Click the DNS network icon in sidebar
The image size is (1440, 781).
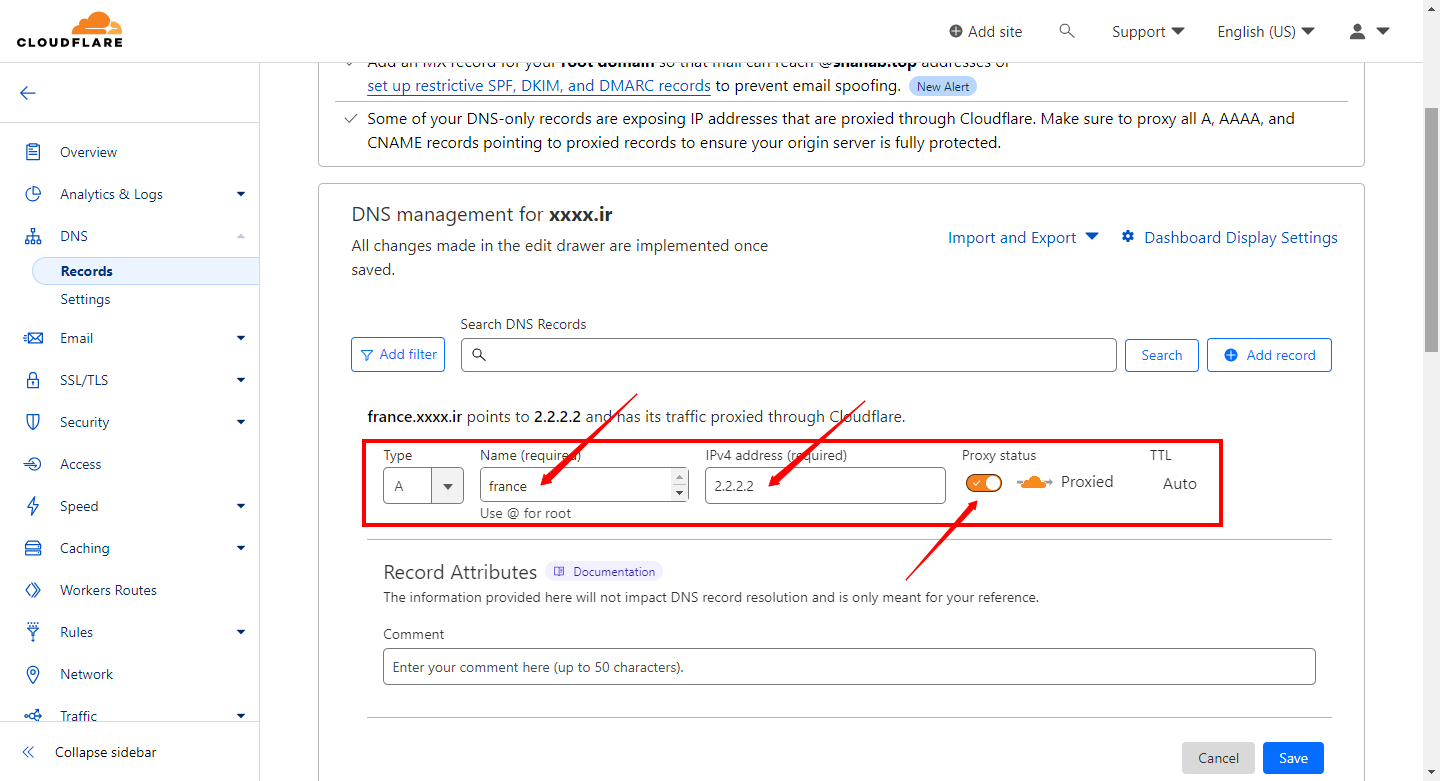[33, 236]
